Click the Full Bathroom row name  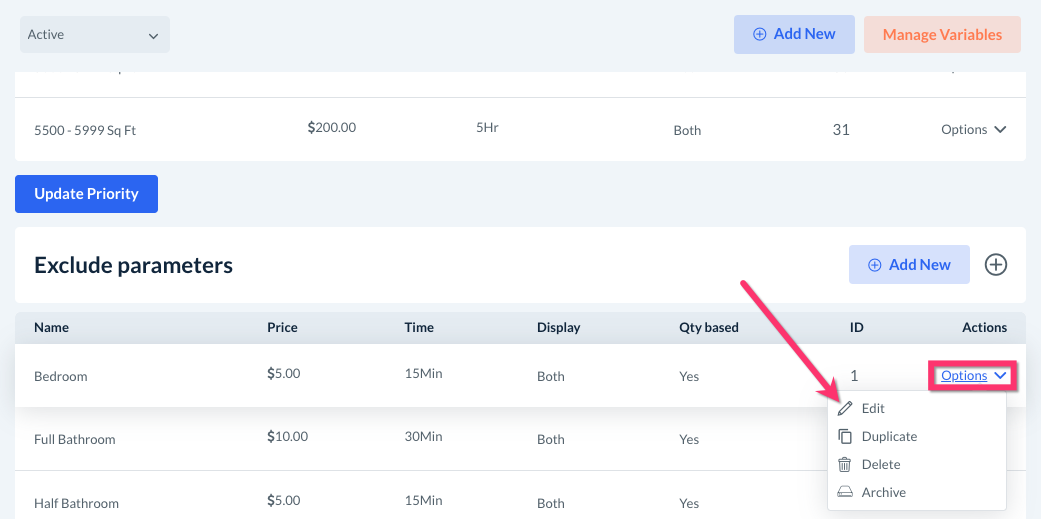75,439
